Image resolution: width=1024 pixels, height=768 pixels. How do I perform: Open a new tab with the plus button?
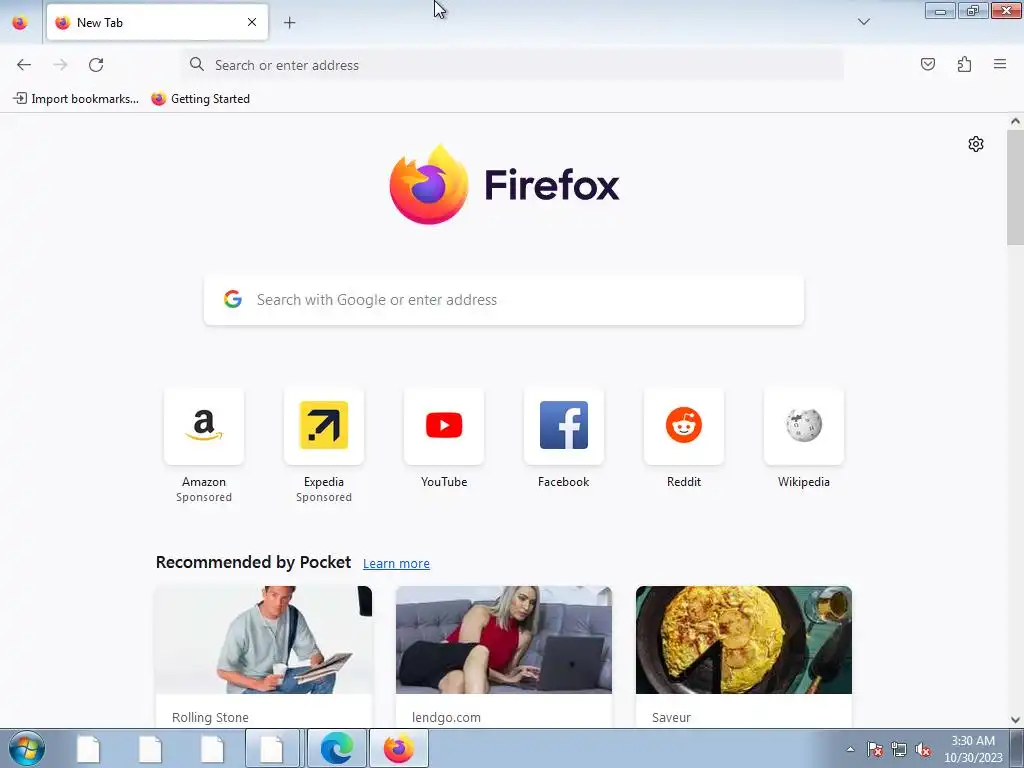click(289, 23)
